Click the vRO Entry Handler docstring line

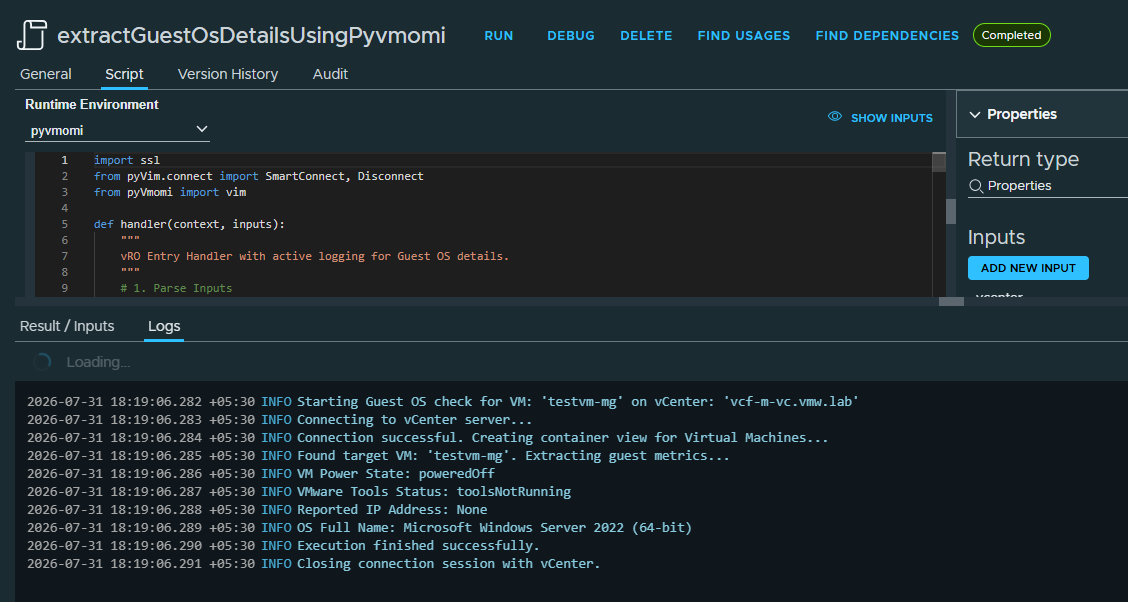click(315, 256)
